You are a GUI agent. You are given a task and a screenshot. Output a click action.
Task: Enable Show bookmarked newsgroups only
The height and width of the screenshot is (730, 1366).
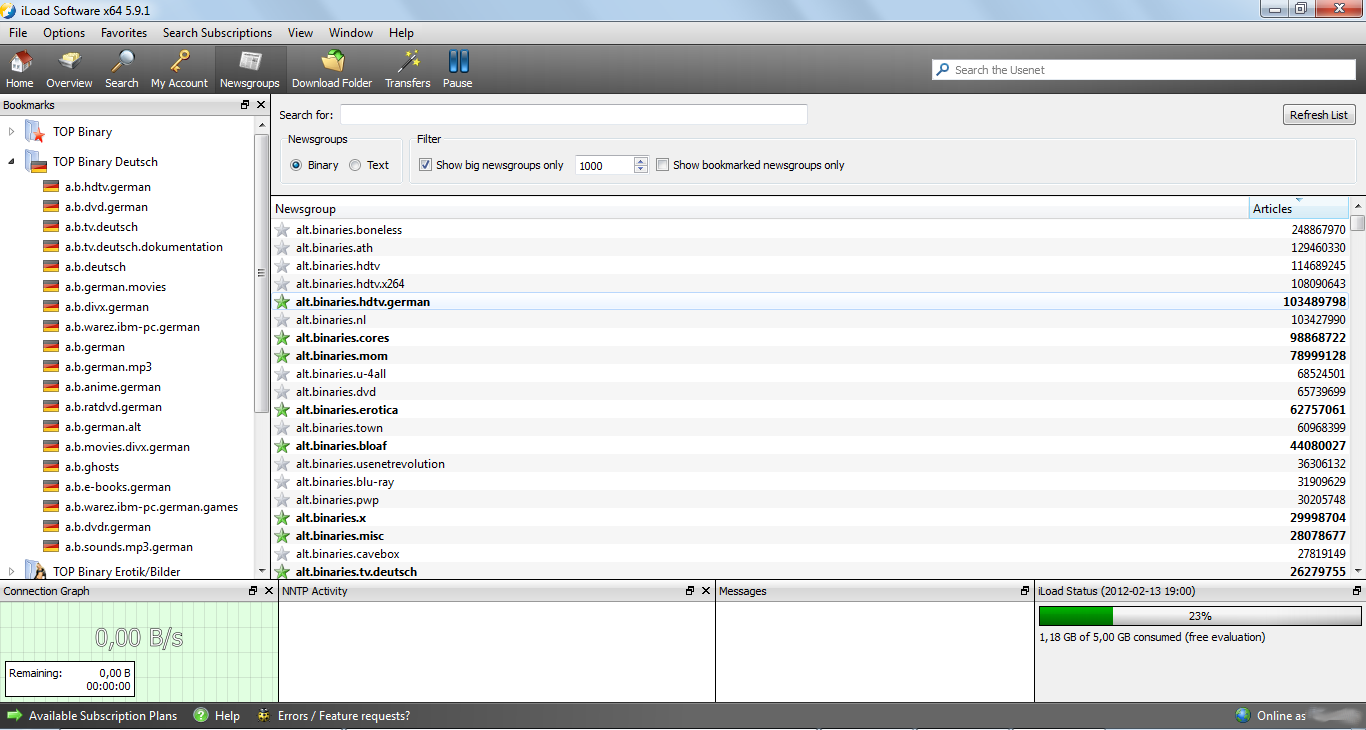[x=662, y=164]
